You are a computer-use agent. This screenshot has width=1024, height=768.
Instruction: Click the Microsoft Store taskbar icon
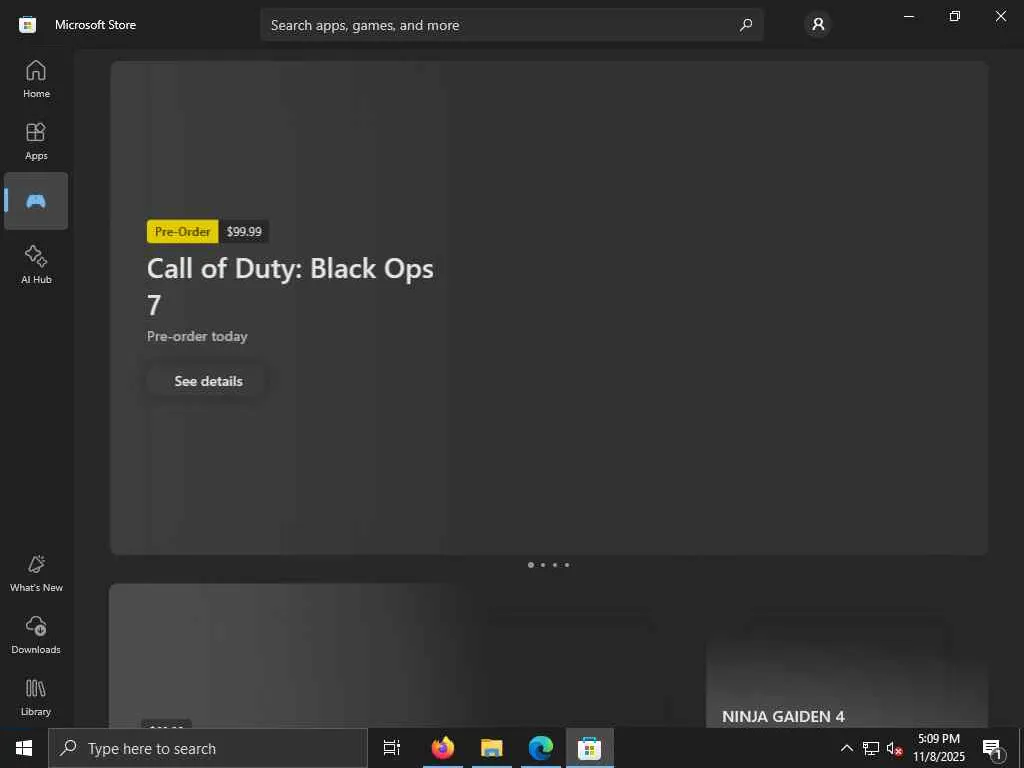click(x=590, y=748)
